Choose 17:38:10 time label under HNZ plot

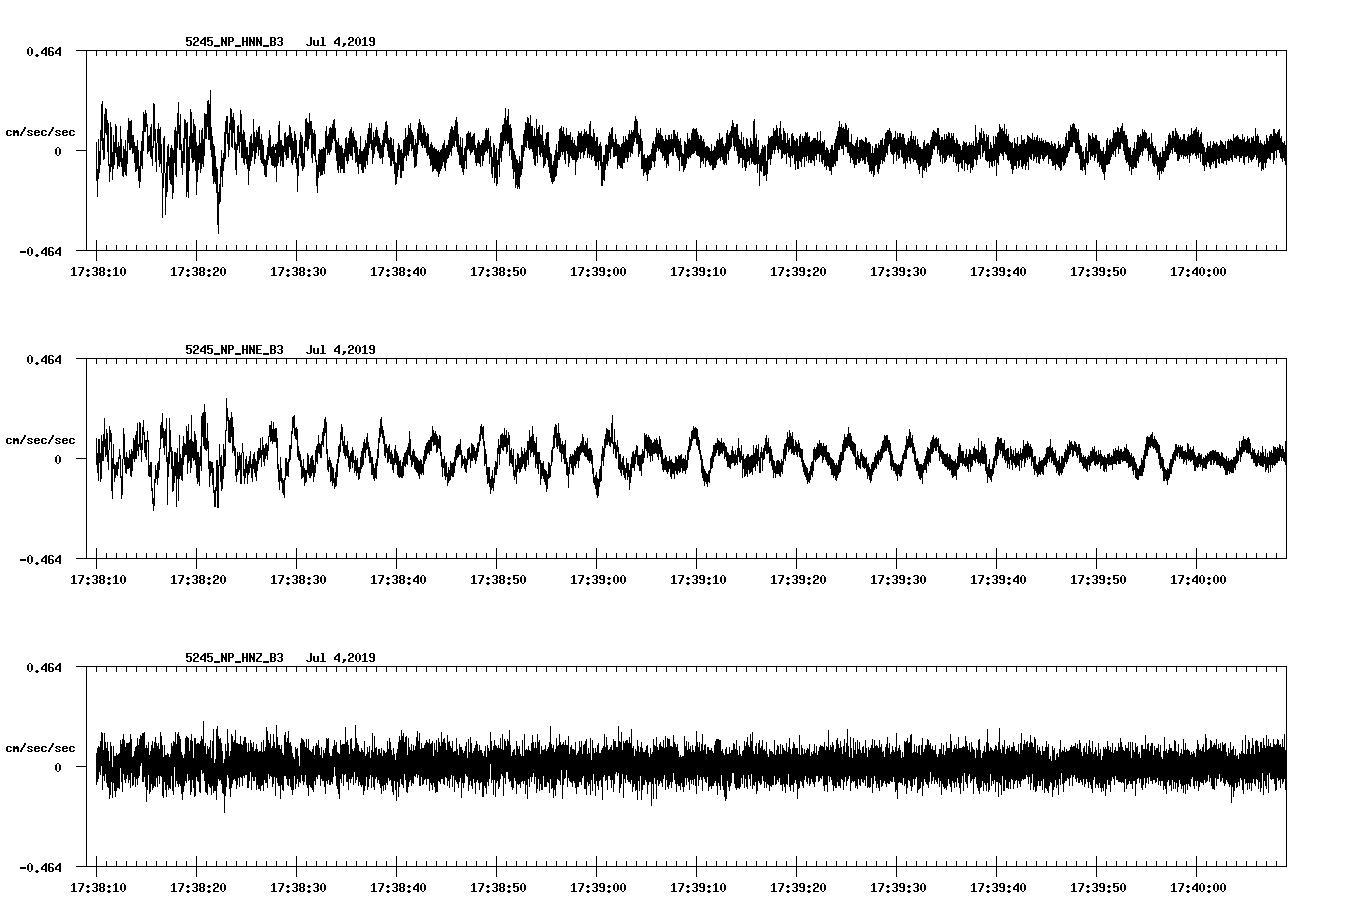(x=98, y=887)
